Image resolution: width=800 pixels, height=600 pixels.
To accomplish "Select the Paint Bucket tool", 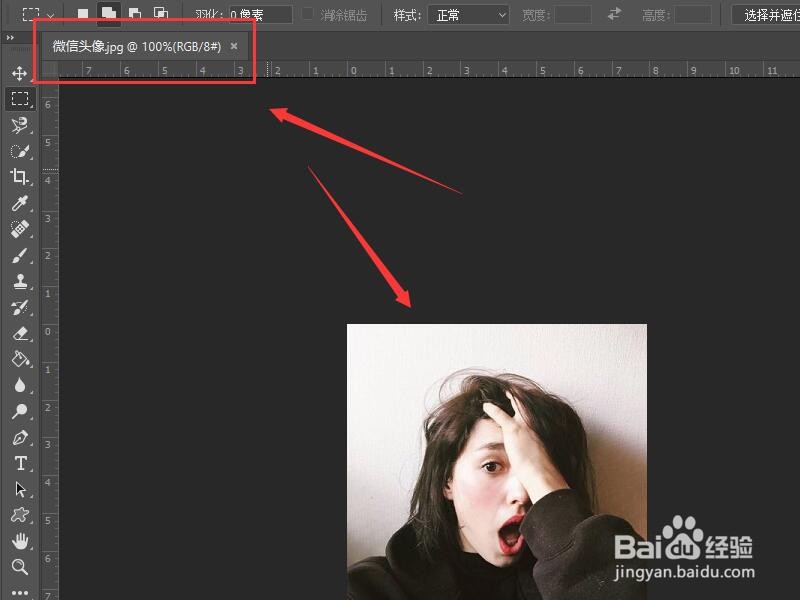I will click(x=20, y=359).
